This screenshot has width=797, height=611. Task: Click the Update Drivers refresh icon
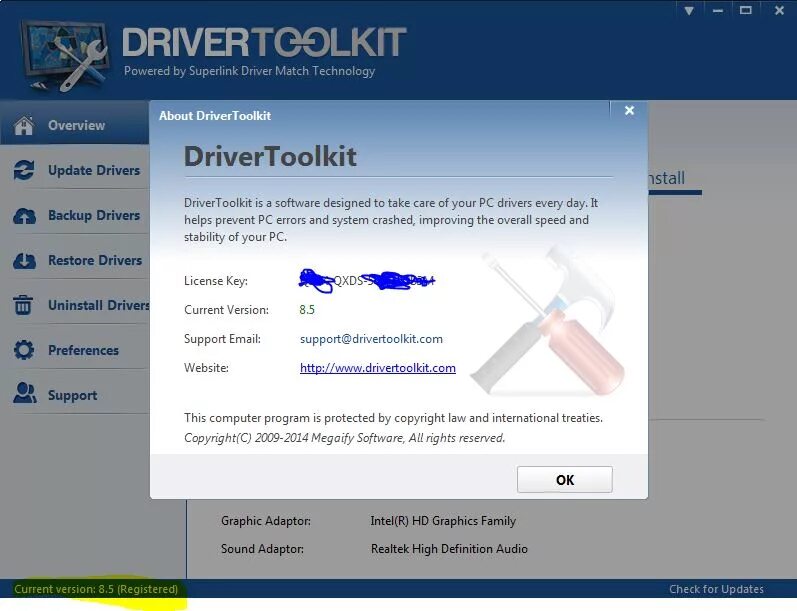pyautogui.click(x=24, y=170)
